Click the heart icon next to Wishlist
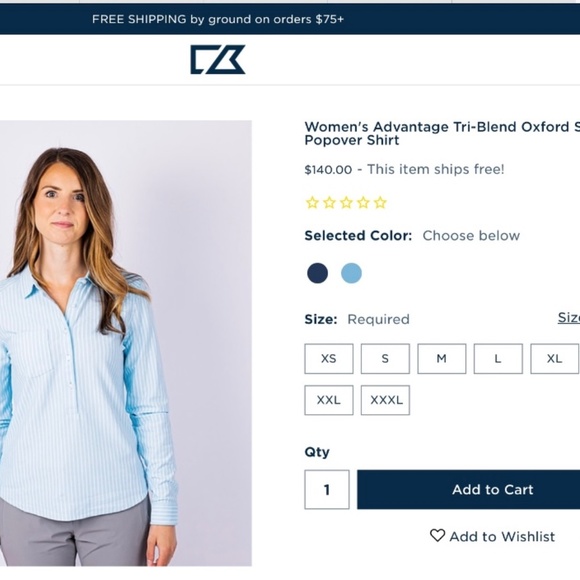 click(x=437, y=535)
